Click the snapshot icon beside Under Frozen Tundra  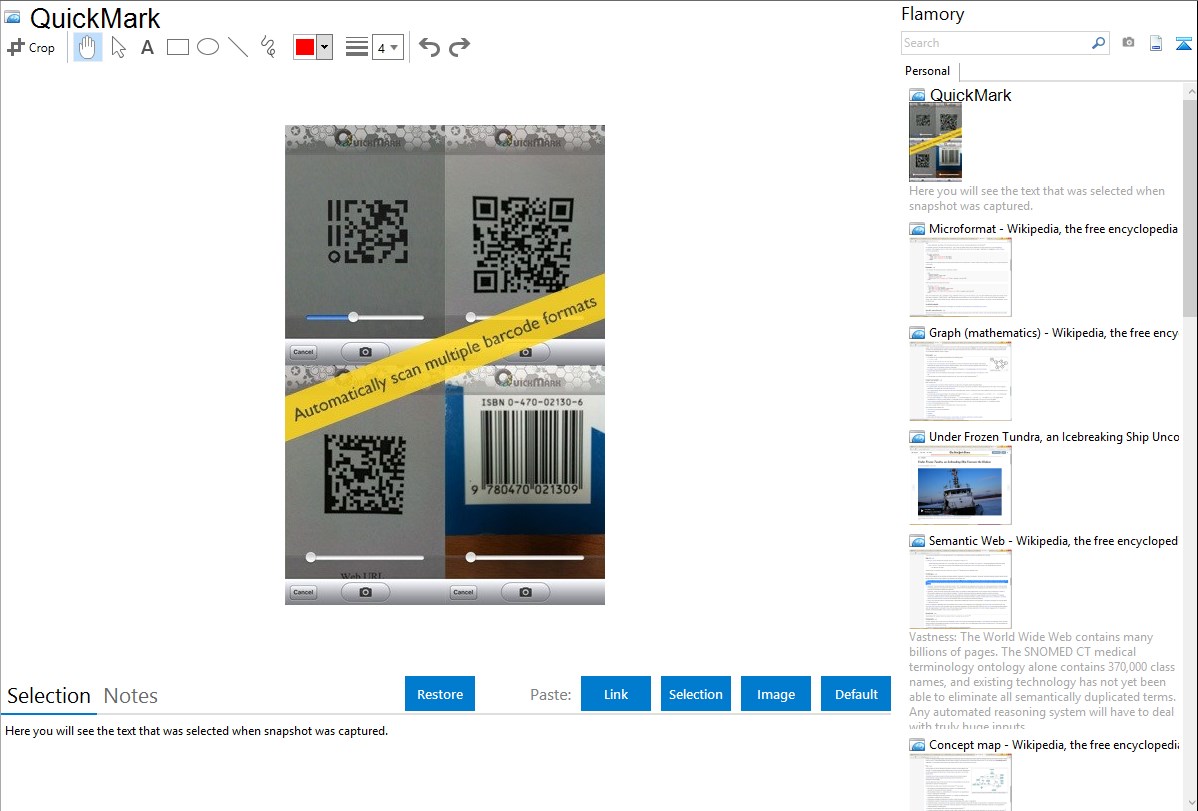point(917,437)
